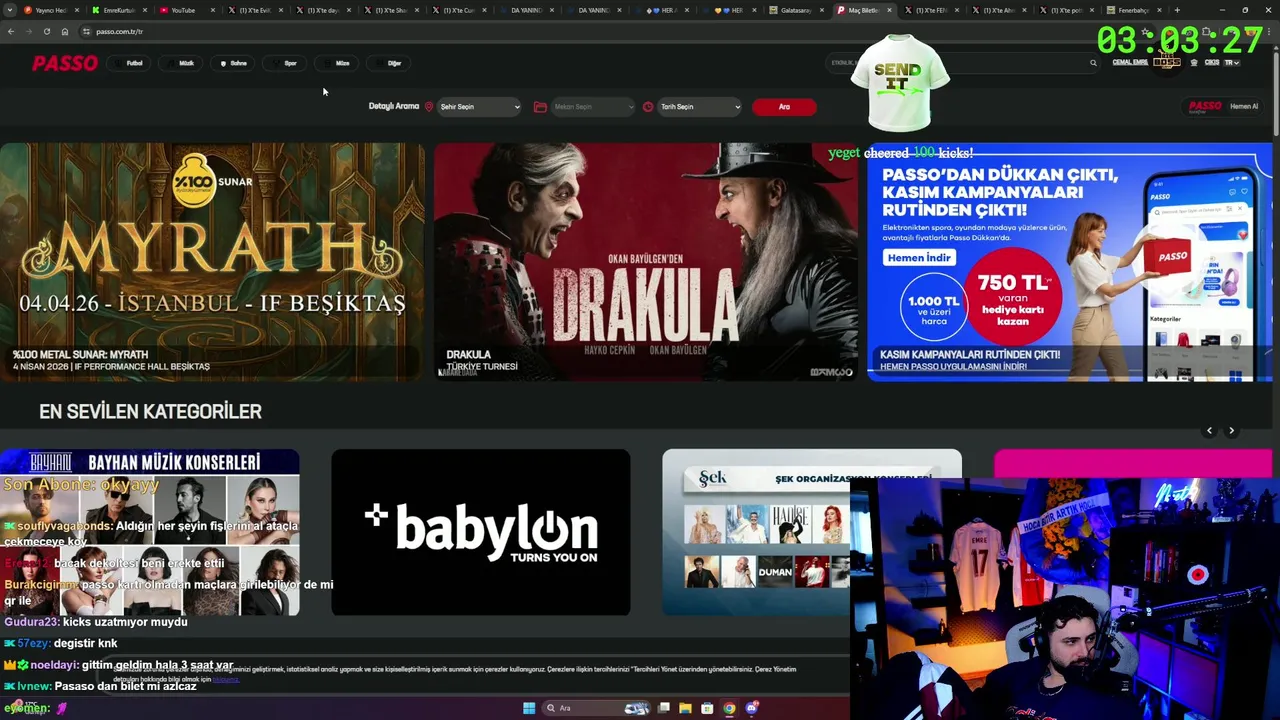Open the Spor category

286,63
